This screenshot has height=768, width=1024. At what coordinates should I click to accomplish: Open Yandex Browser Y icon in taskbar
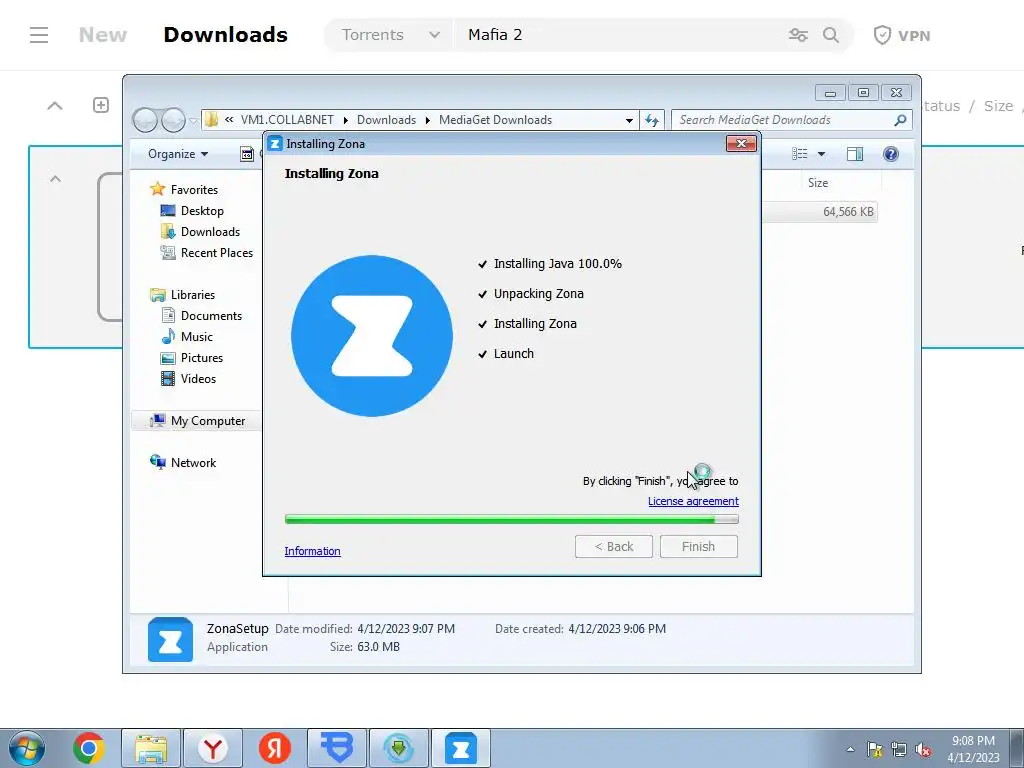tap(213, 748)
